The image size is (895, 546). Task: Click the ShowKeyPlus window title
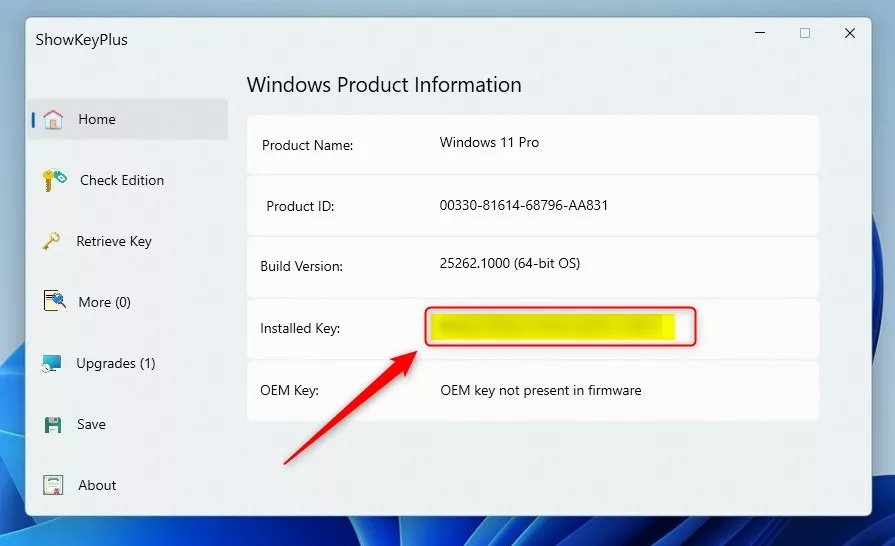tap(82, 40)
